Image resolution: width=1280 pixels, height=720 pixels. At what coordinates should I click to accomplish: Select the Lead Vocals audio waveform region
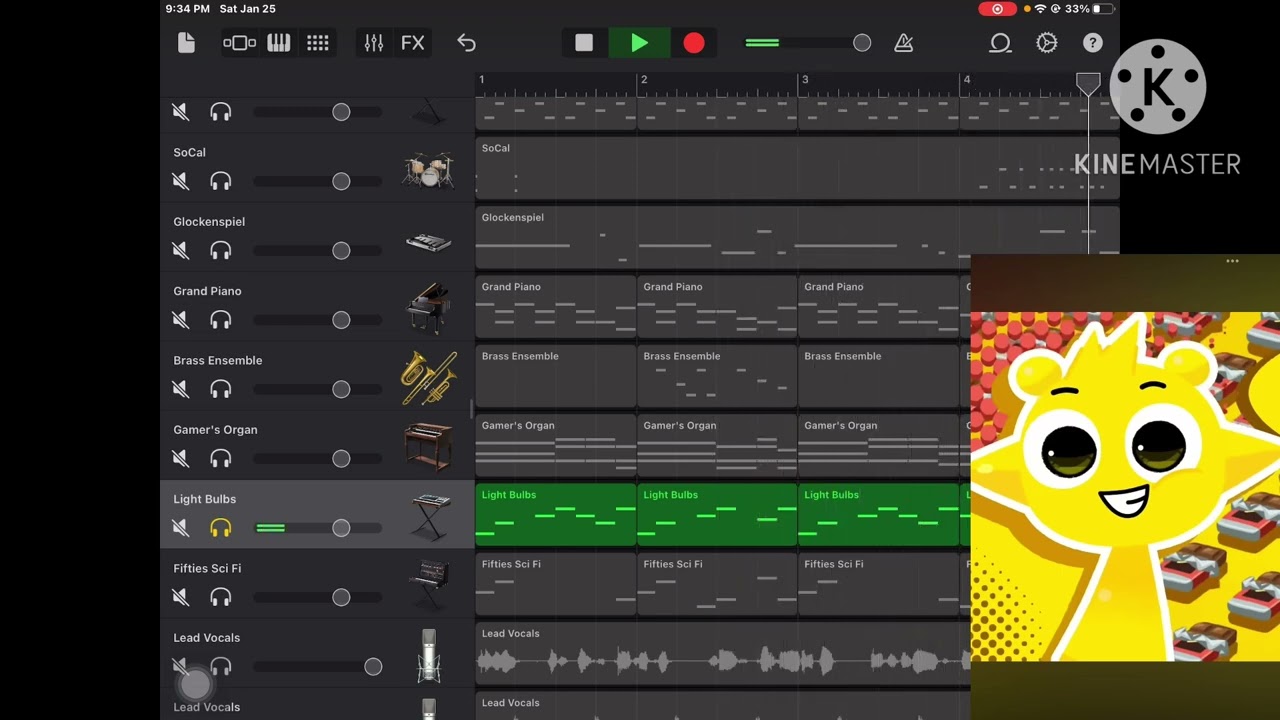point(723,654)
